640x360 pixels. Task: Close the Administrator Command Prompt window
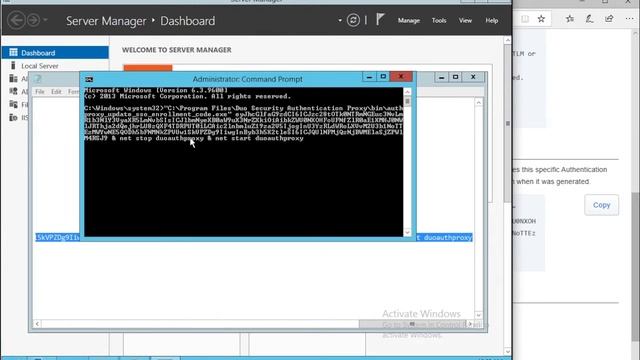pos(401,77)
